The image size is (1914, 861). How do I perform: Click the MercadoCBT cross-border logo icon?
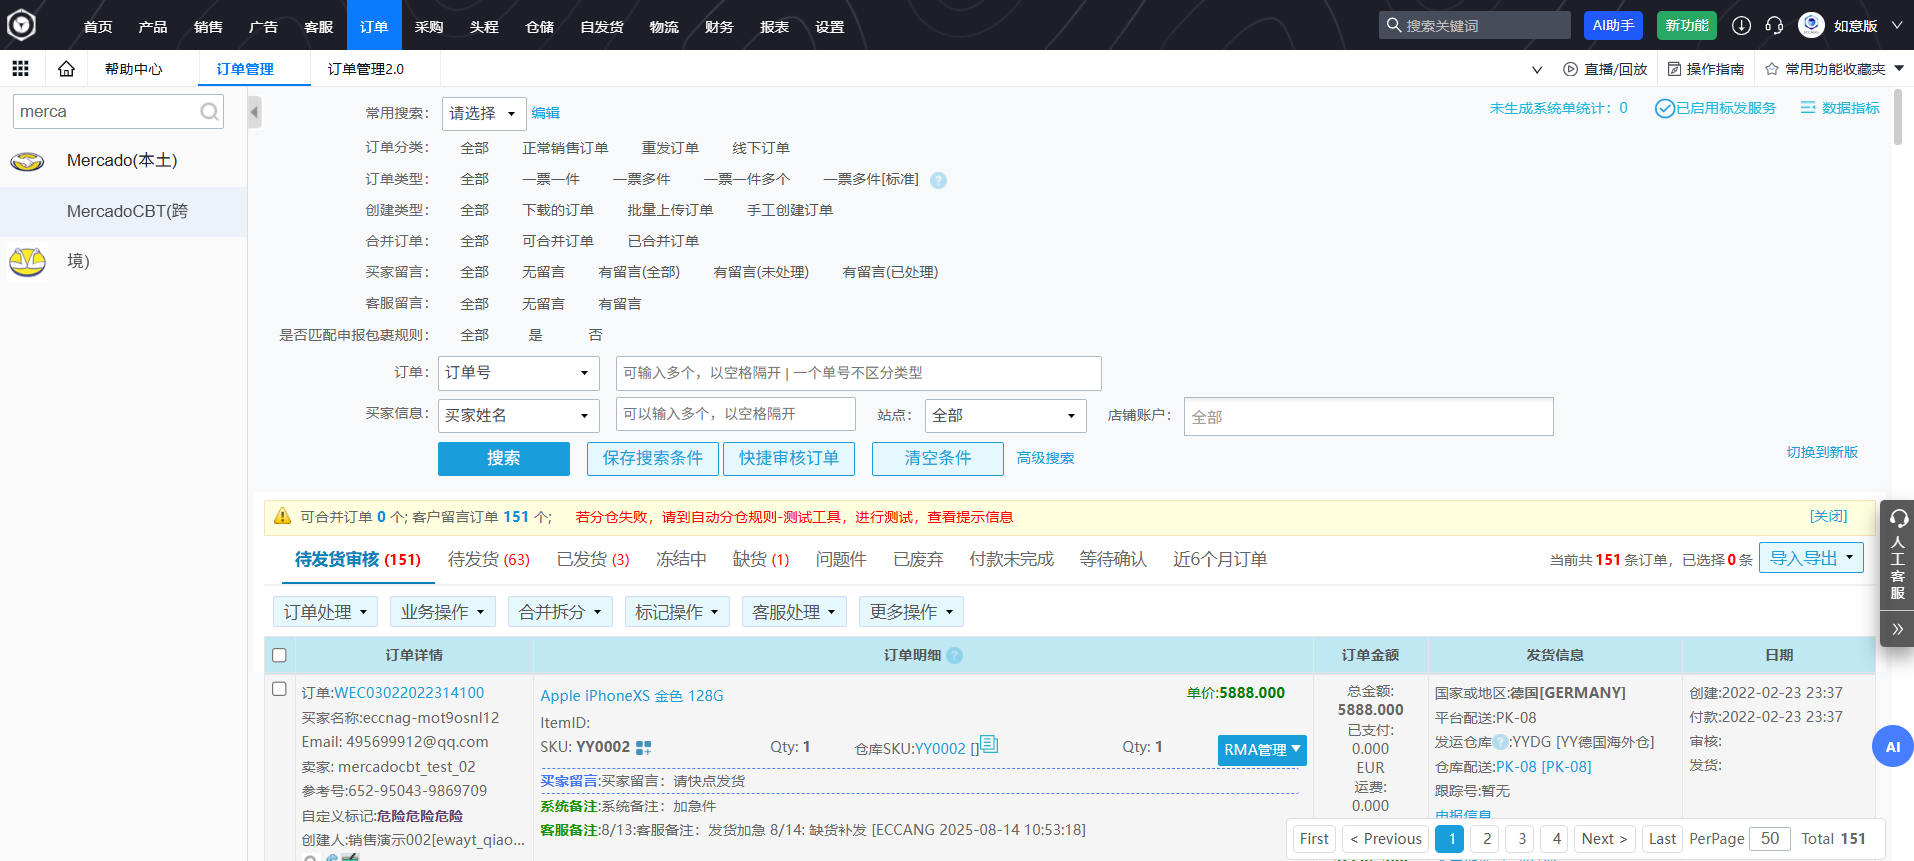[x=27, y=261]
